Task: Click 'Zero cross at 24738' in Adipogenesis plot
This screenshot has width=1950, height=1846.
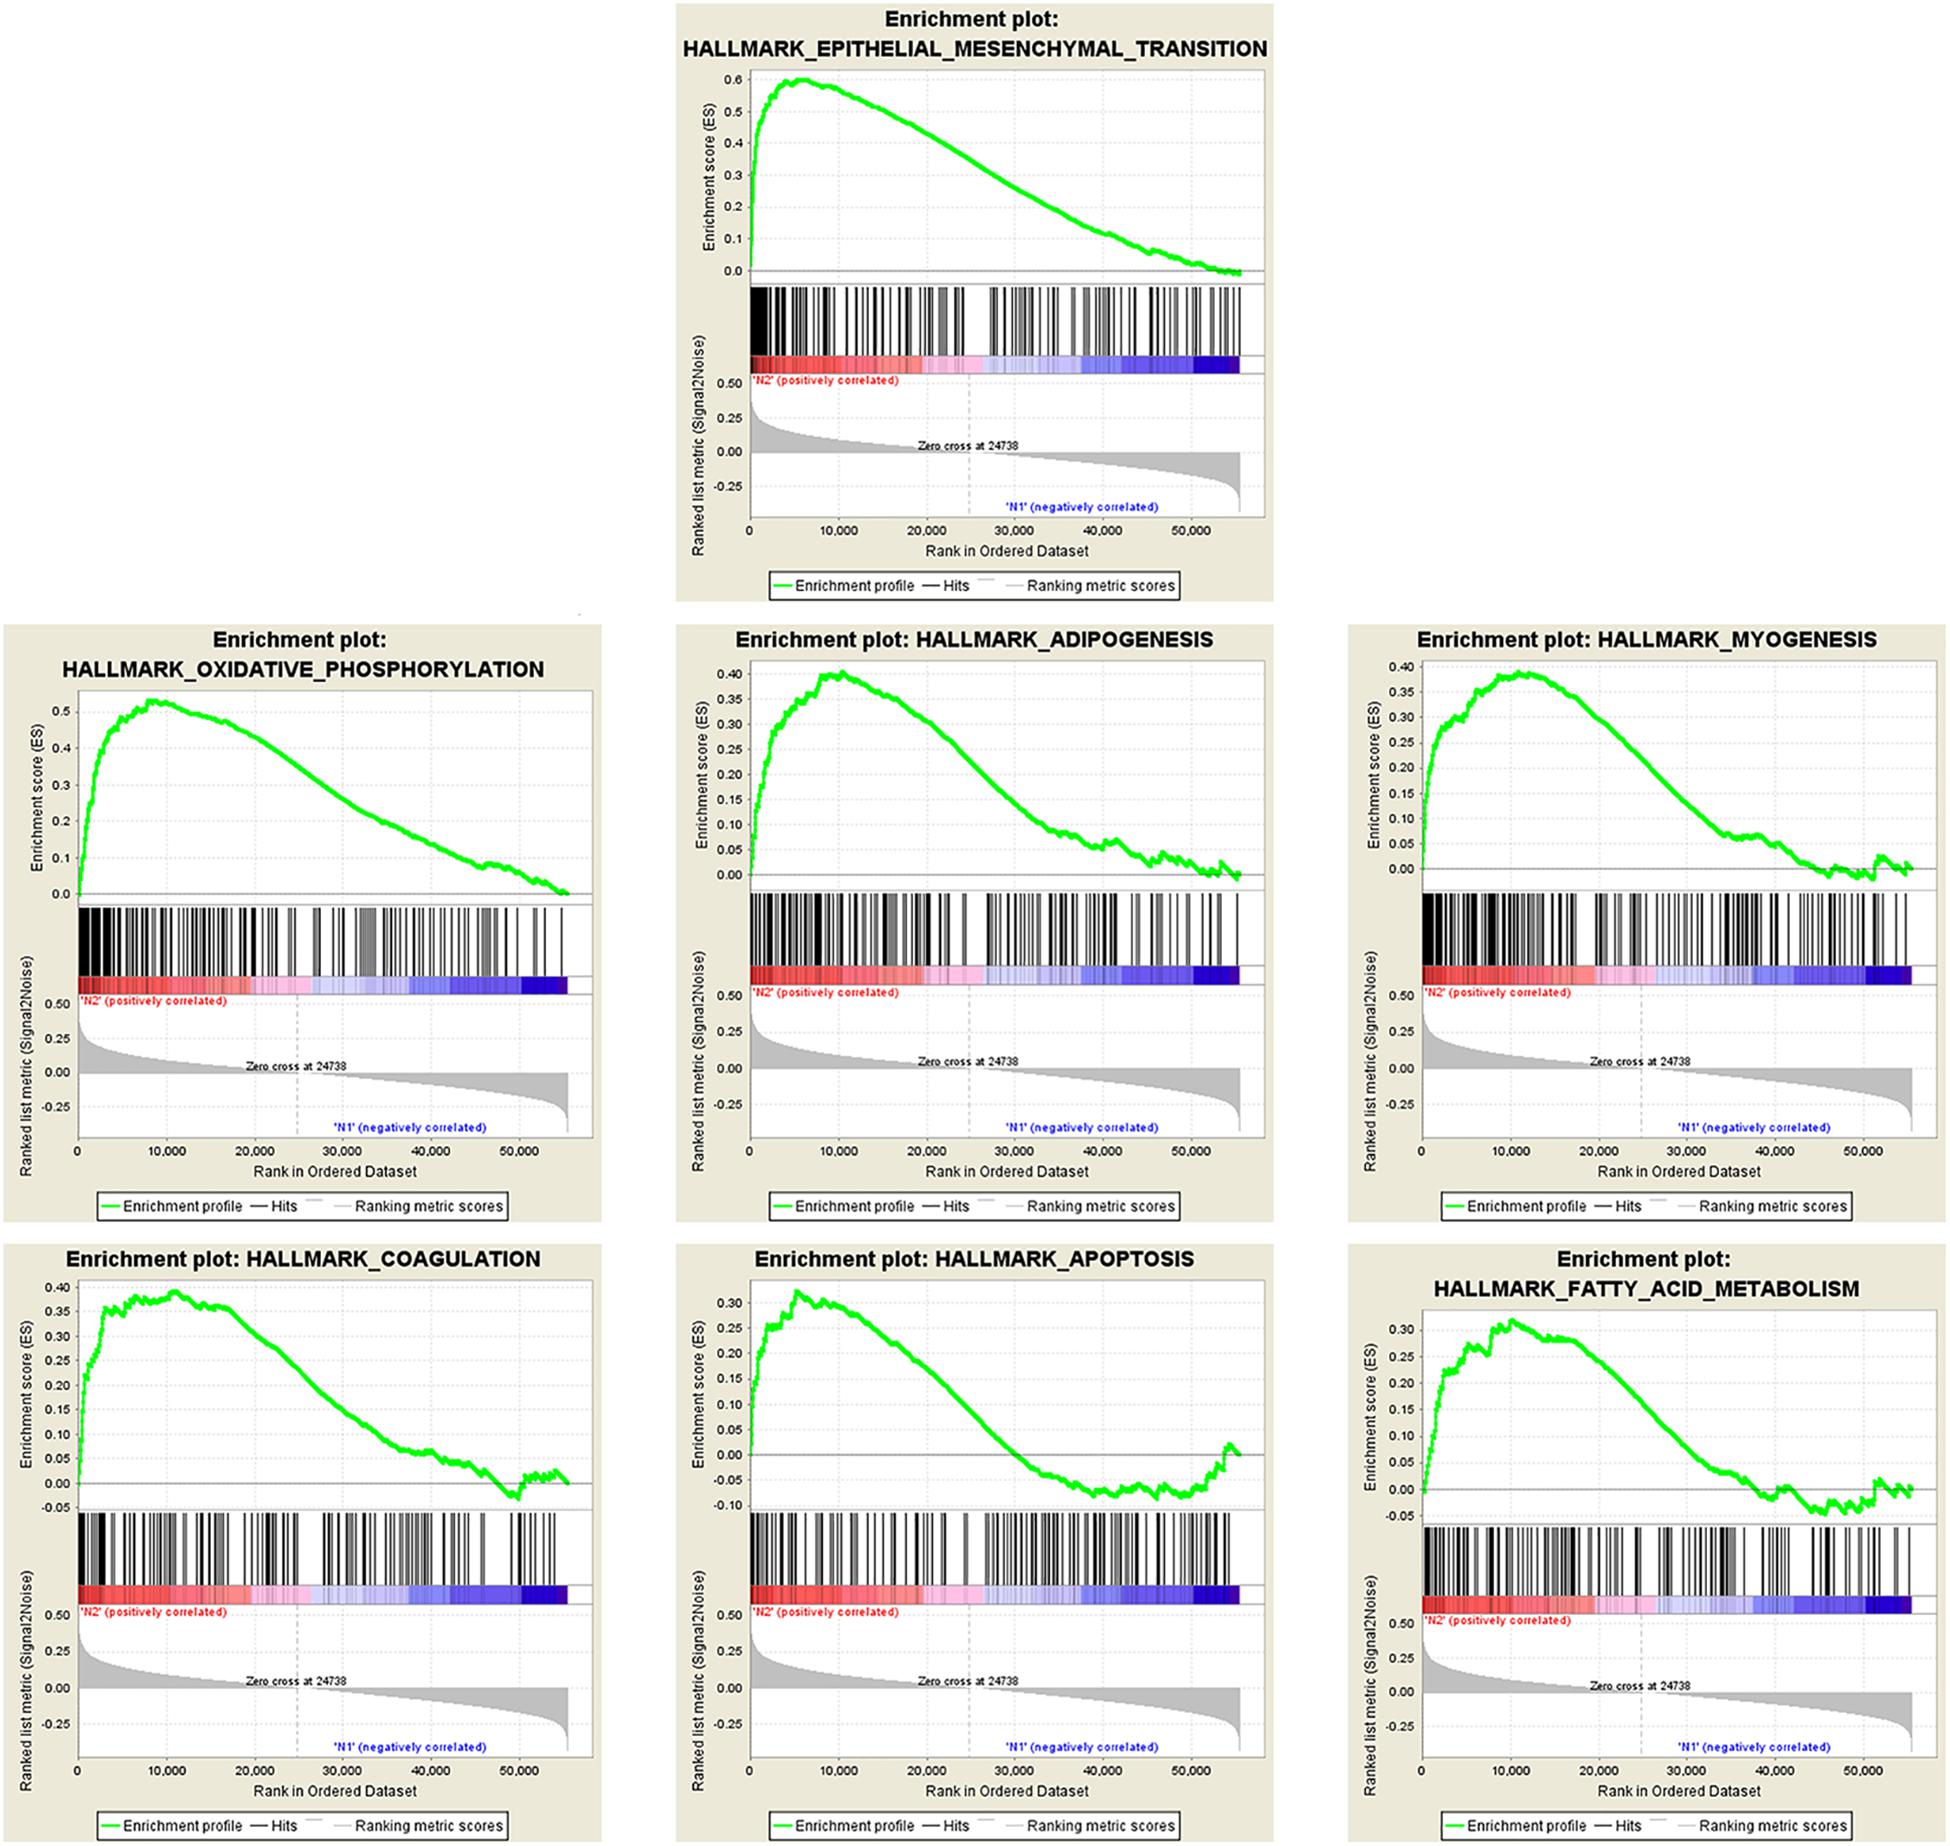Action: click(x=968, y=1062)
